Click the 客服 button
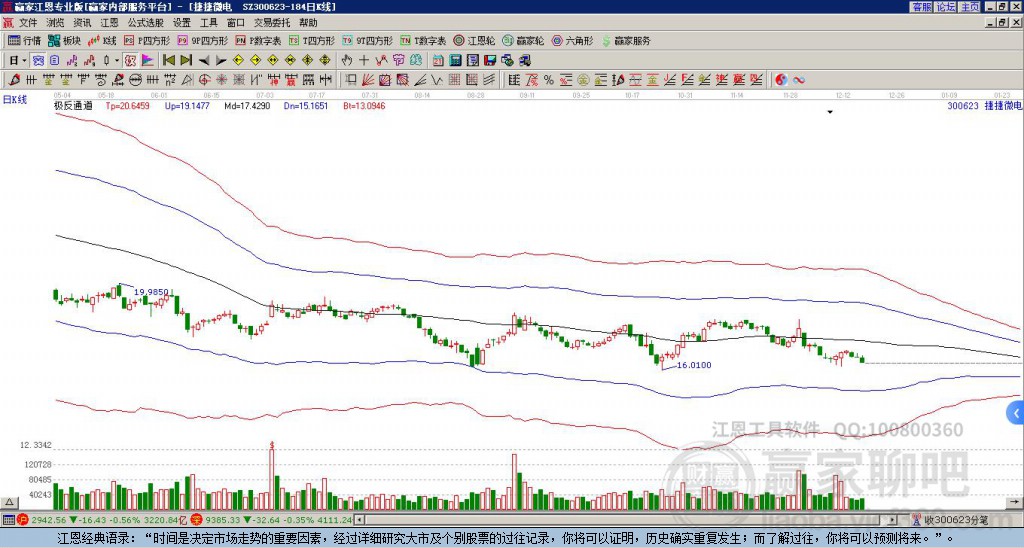The height and width of the screenshot is (548, 1024). point(921,7)
